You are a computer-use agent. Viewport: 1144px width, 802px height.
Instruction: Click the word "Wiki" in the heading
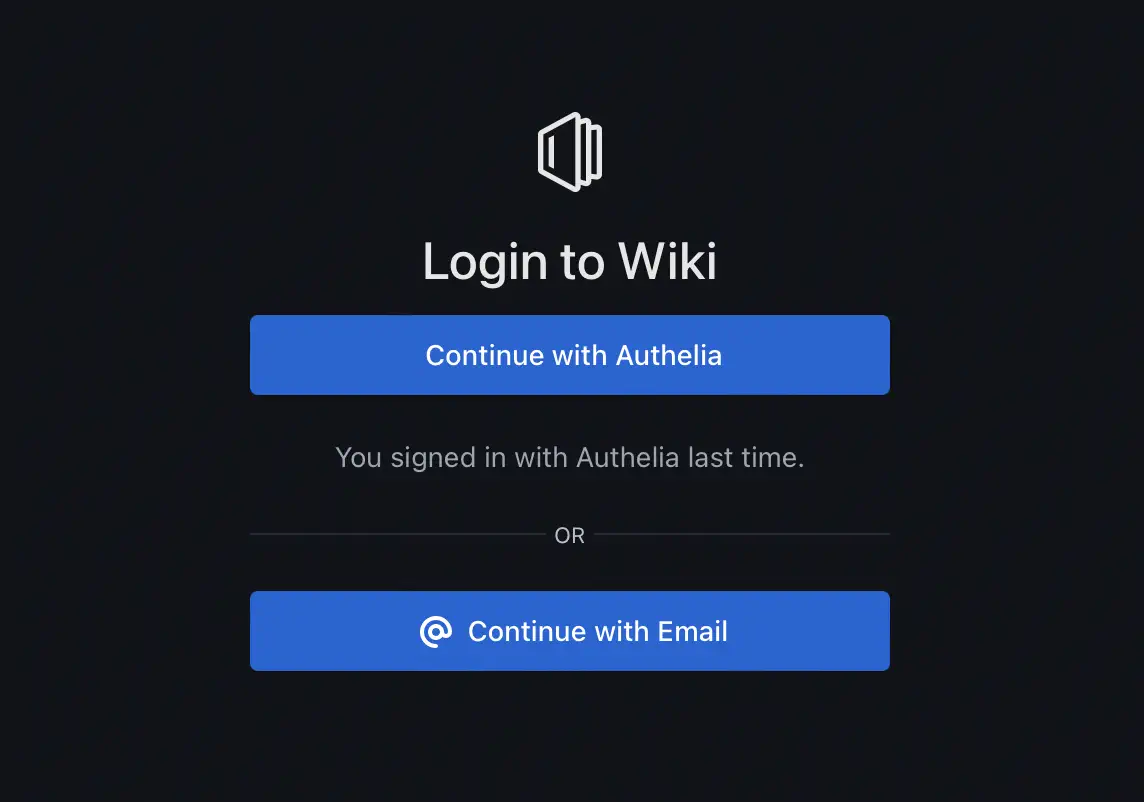click(668, 262)
